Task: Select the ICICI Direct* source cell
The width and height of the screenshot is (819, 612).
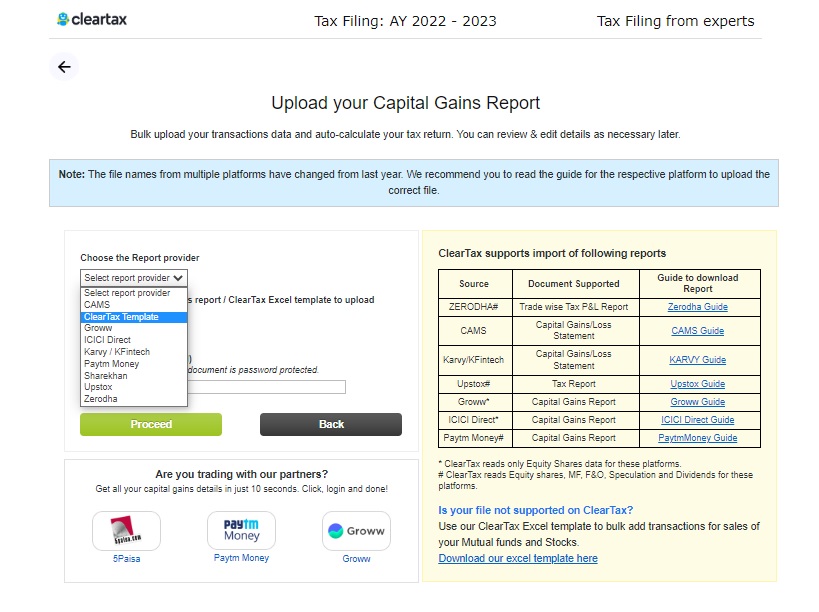Action: click(475, 420)
